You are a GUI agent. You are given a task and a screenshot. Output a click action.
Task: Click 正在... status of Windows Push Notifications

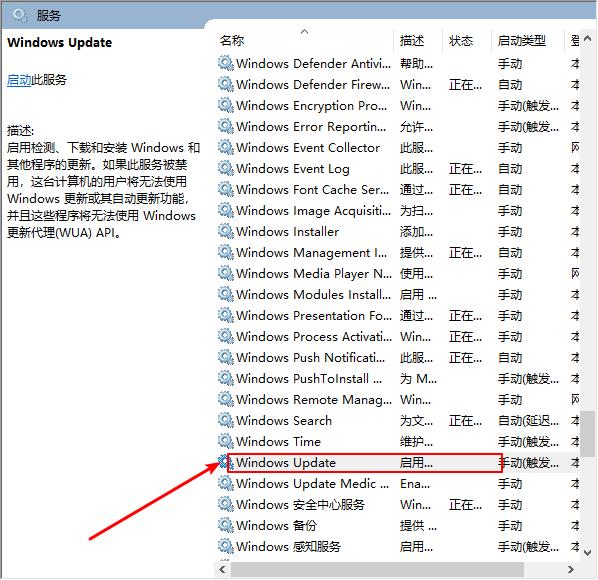(465, 357)
